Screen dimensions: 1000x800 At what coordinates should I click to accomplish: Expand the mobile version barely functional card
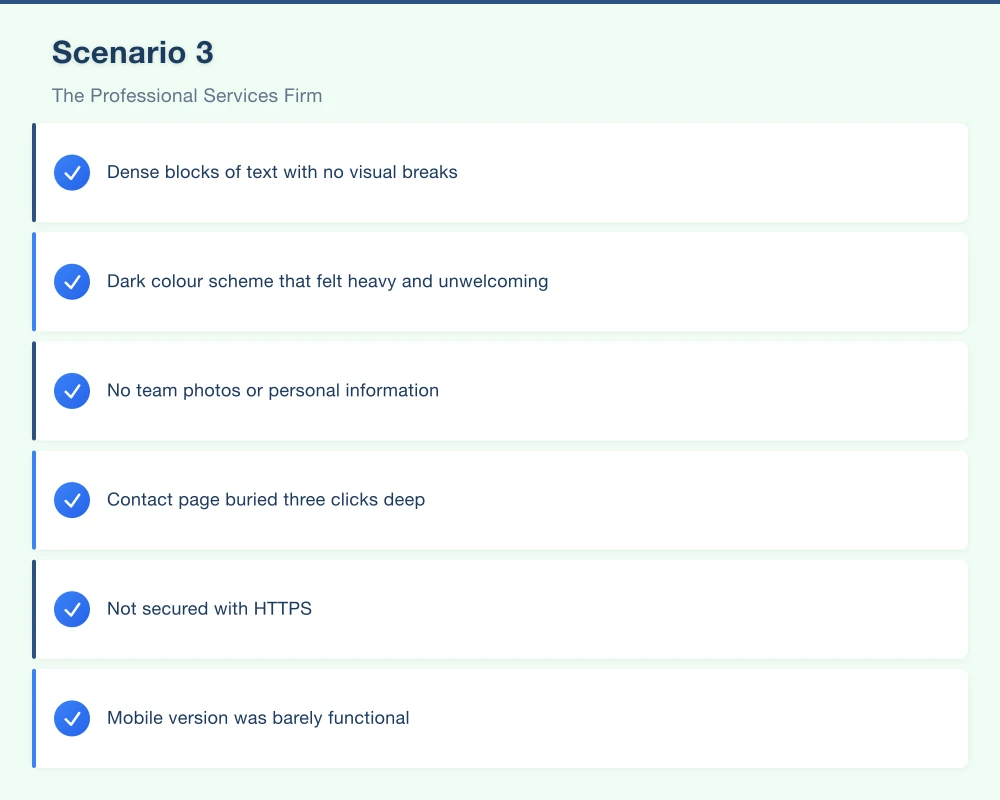500,717
